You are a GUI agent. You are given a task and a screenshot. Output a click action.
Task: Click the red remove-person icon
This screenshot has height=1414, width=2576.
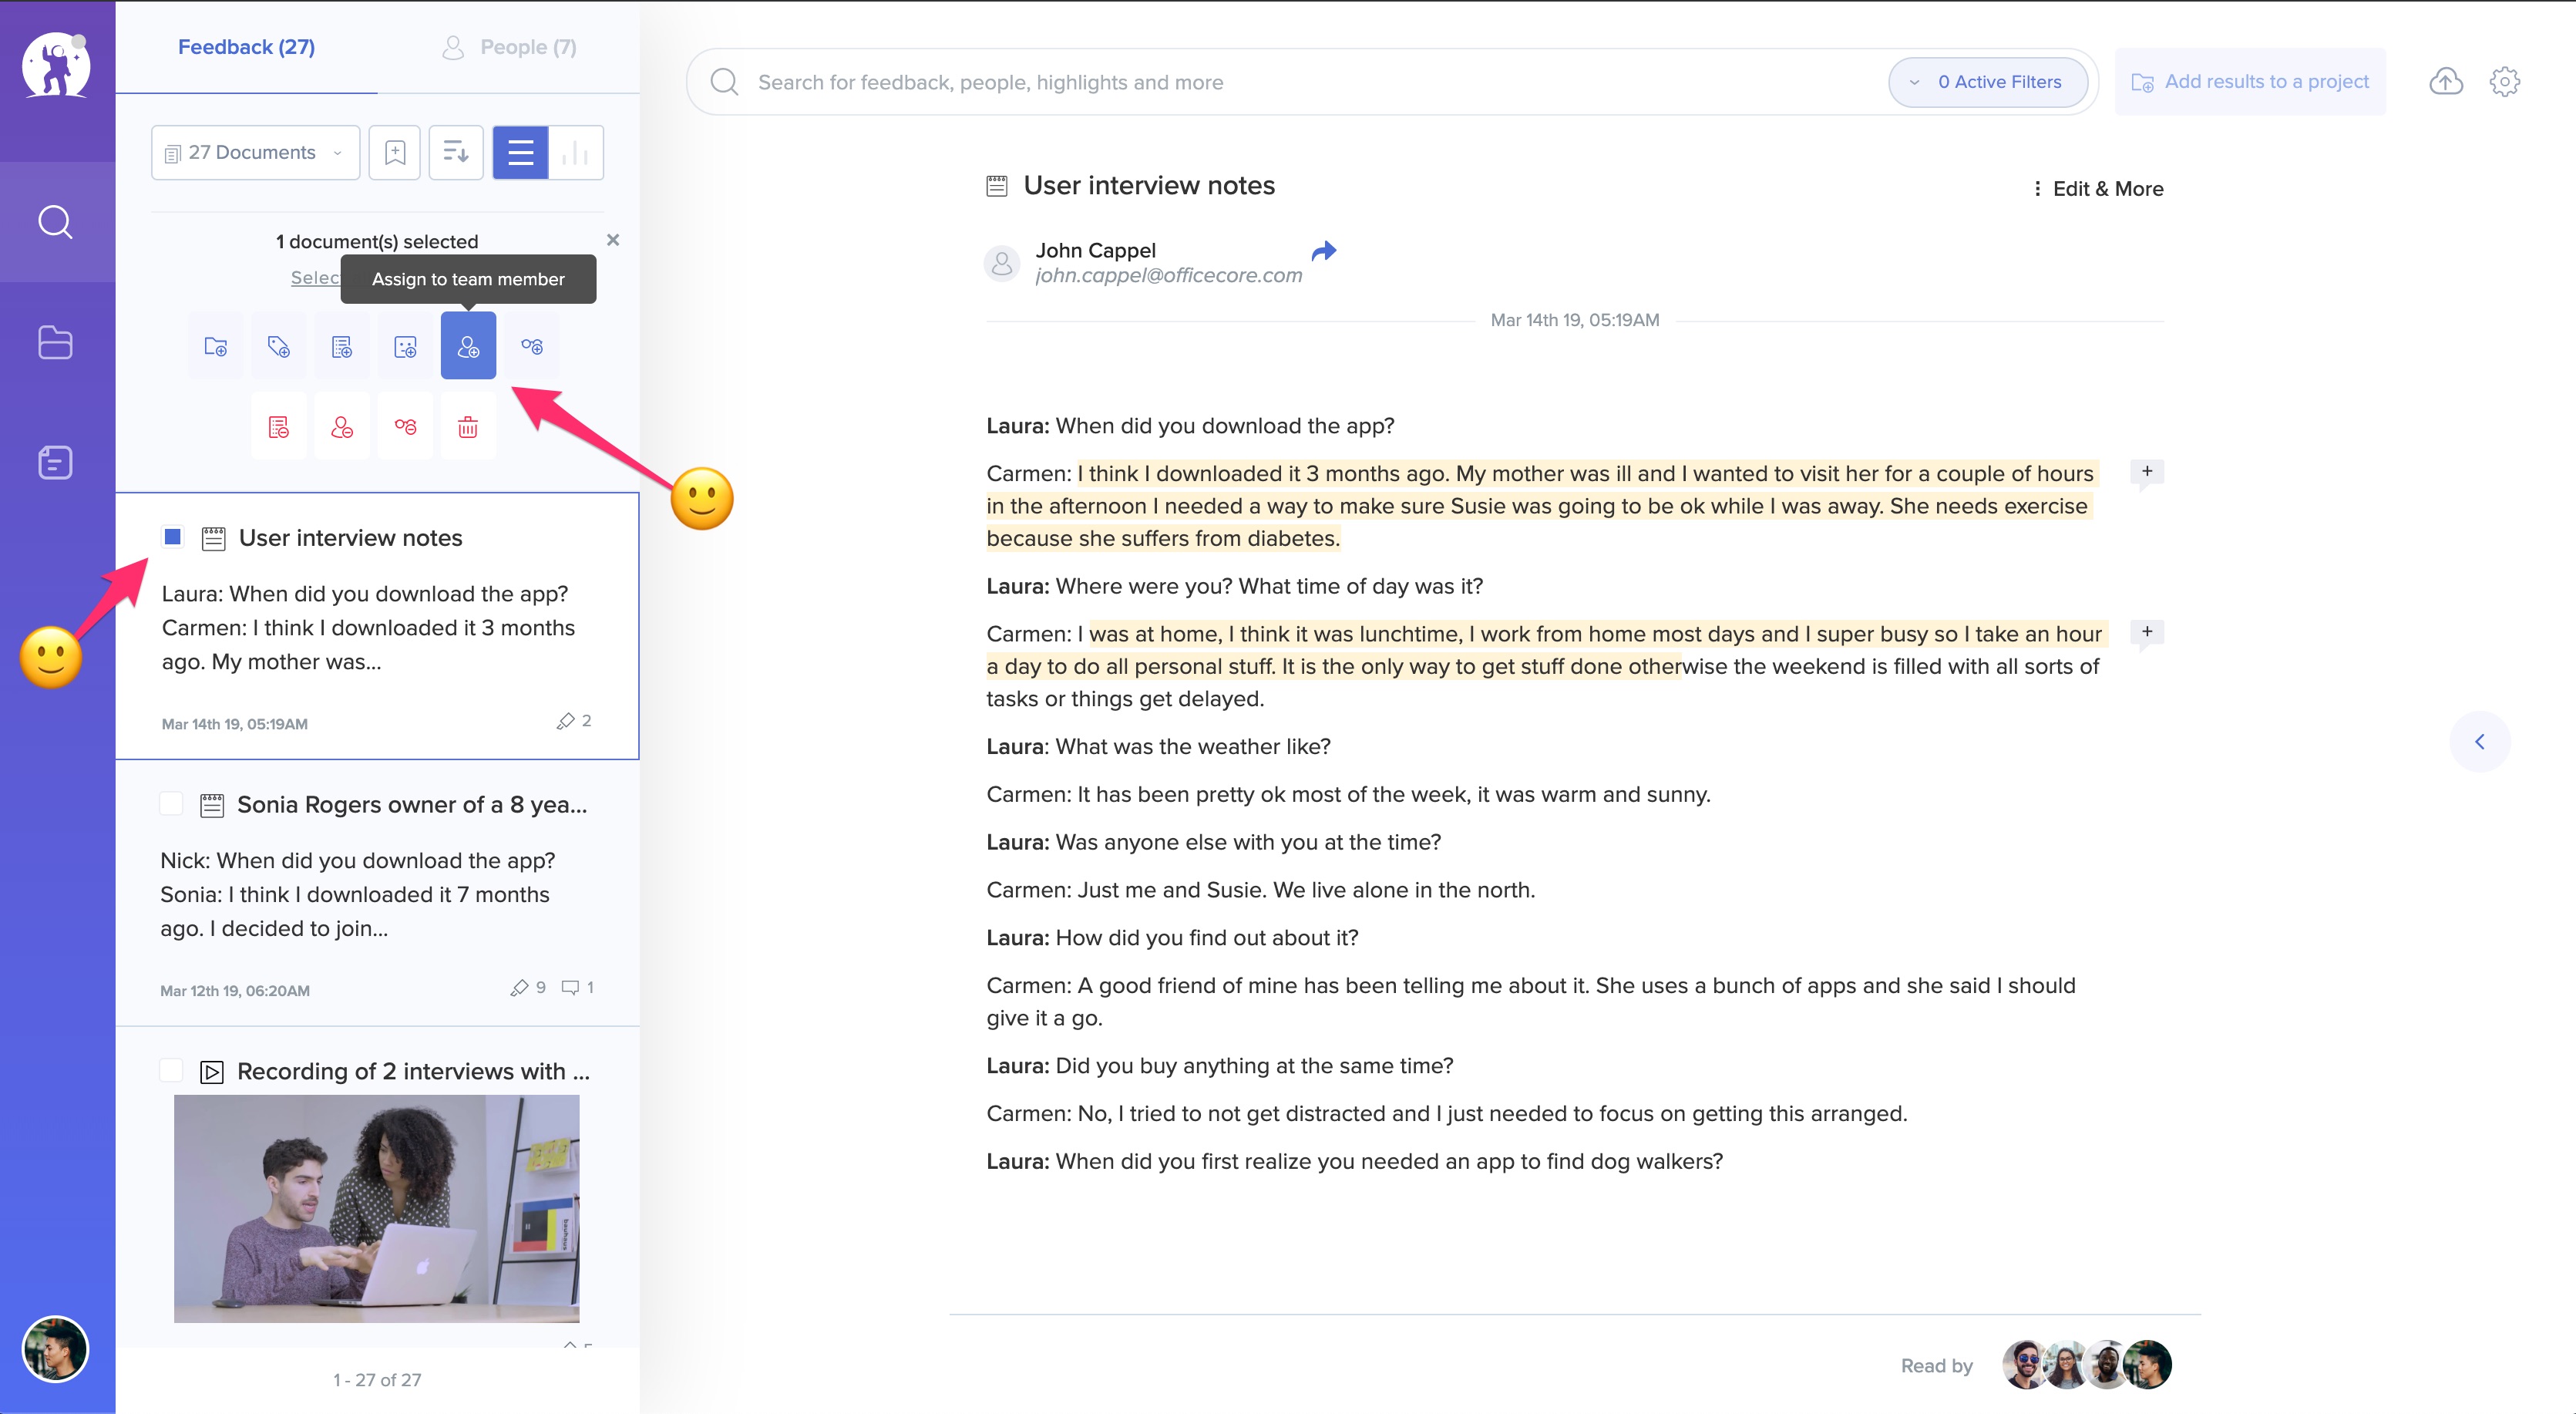click(342, 427)
